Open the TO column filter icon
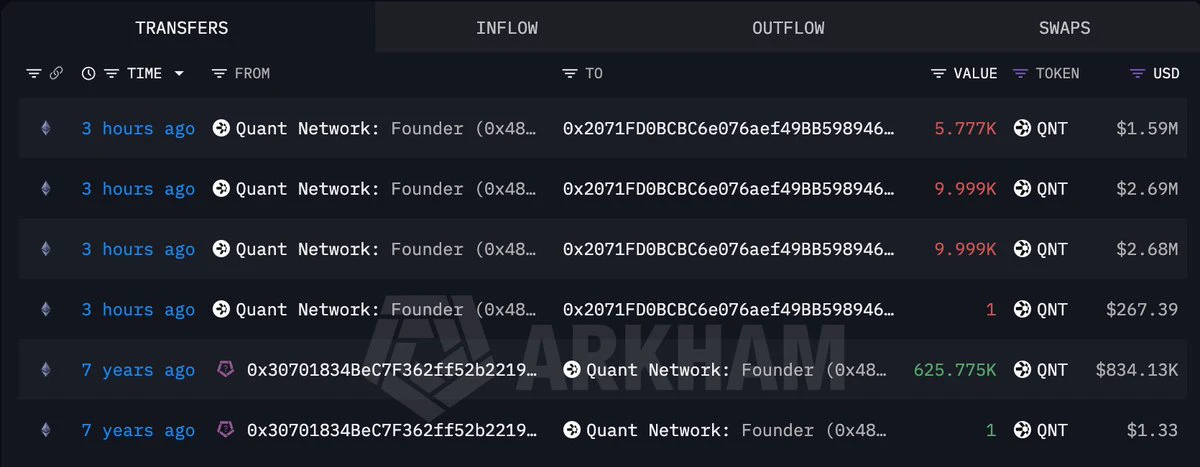1200x467 pixels. 570,73
